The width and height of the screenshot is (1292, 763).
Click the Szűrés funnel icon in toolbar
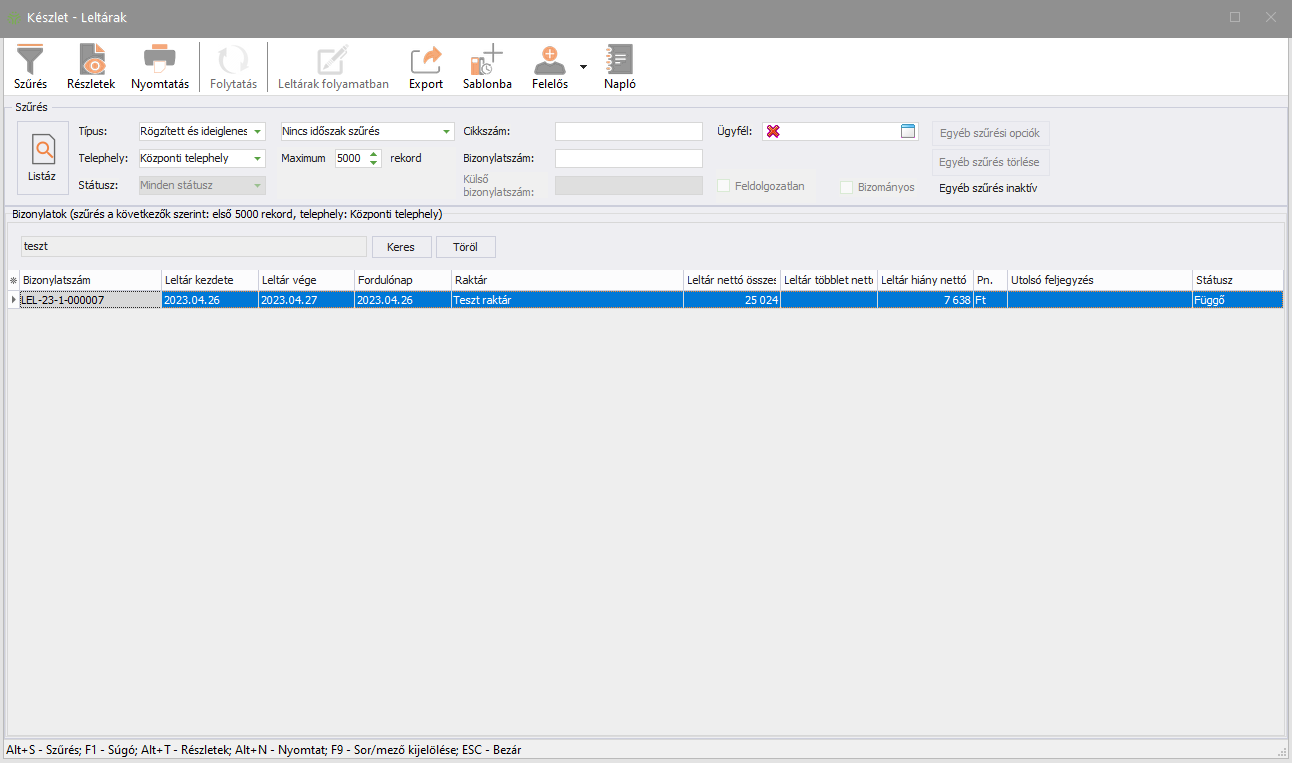30,62
